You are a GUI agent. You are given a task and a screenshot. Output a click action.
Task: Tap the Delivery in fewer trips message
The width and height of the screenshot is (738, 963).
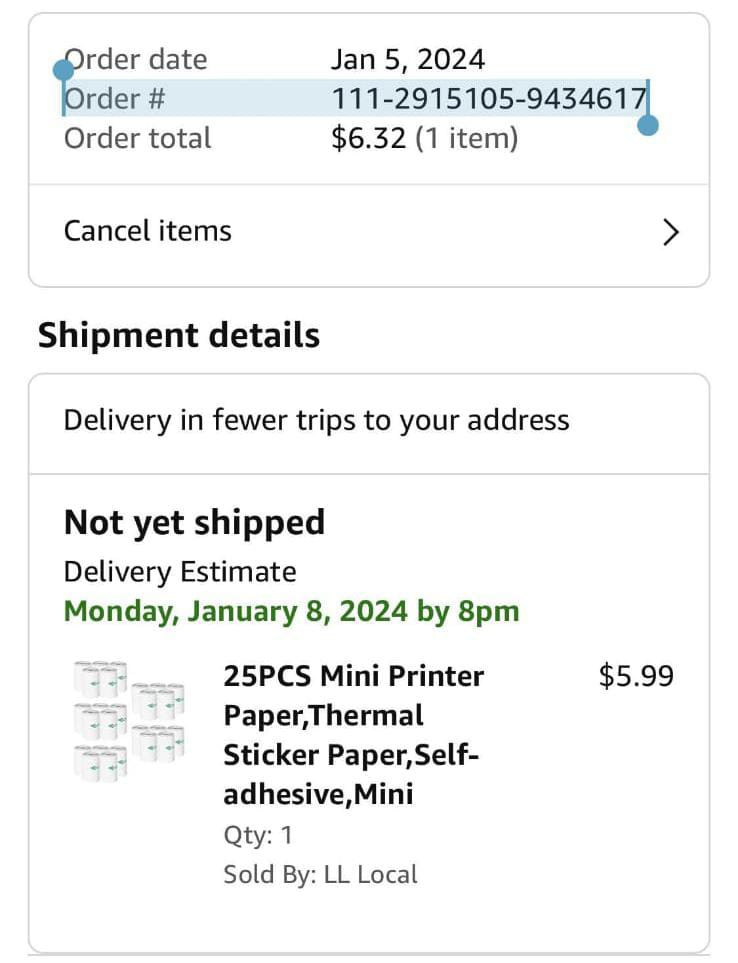tap(317, 421)
